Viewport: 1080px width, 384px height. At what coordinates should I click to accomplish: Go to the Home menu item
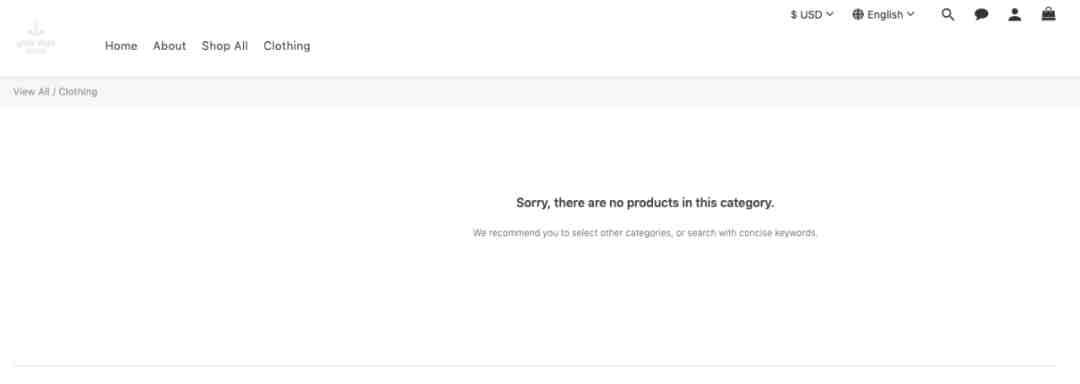pyautogui.click(x=121, y=46)
